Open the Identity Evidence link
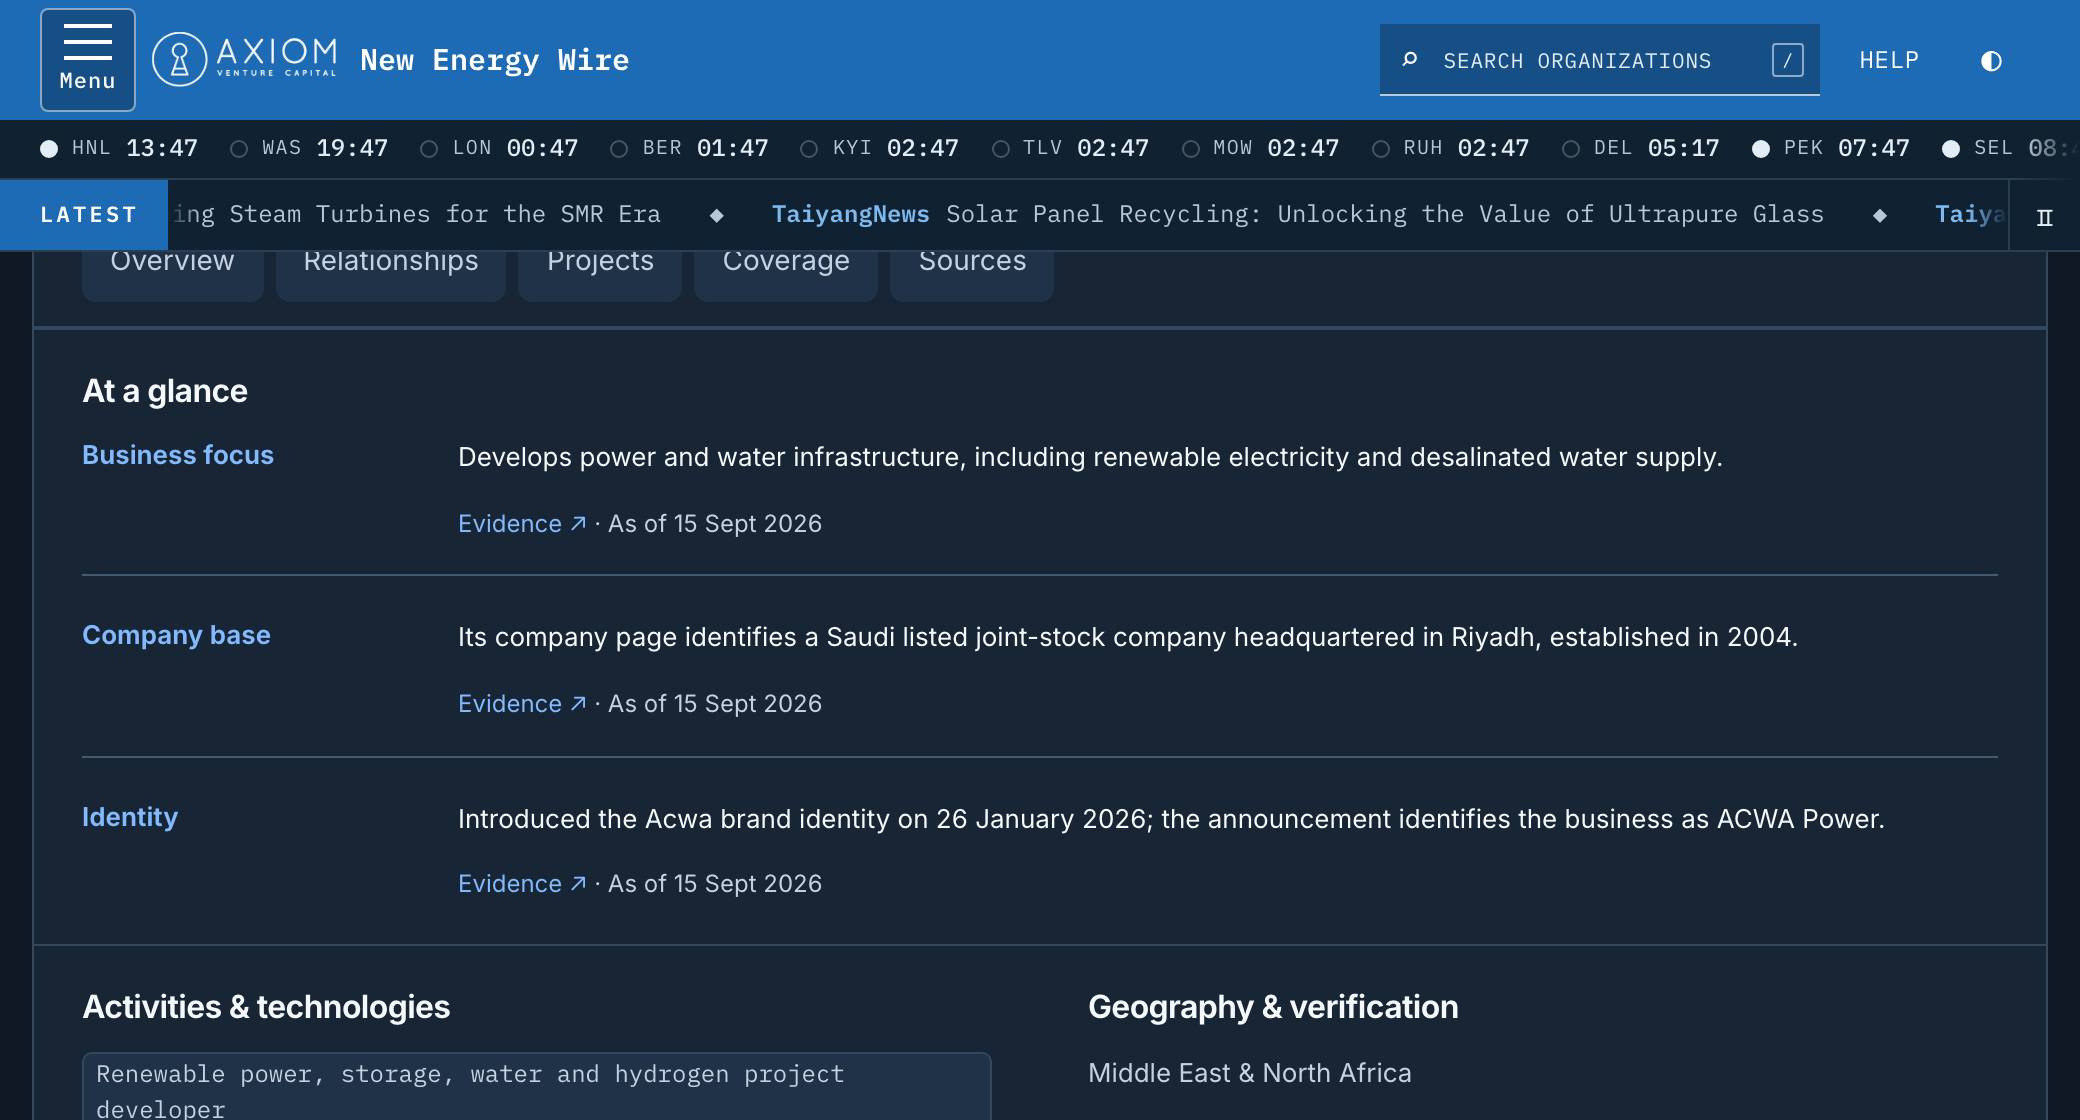Image resolution: width=2080 pixels, height=1120 pixels. point(522,884)
